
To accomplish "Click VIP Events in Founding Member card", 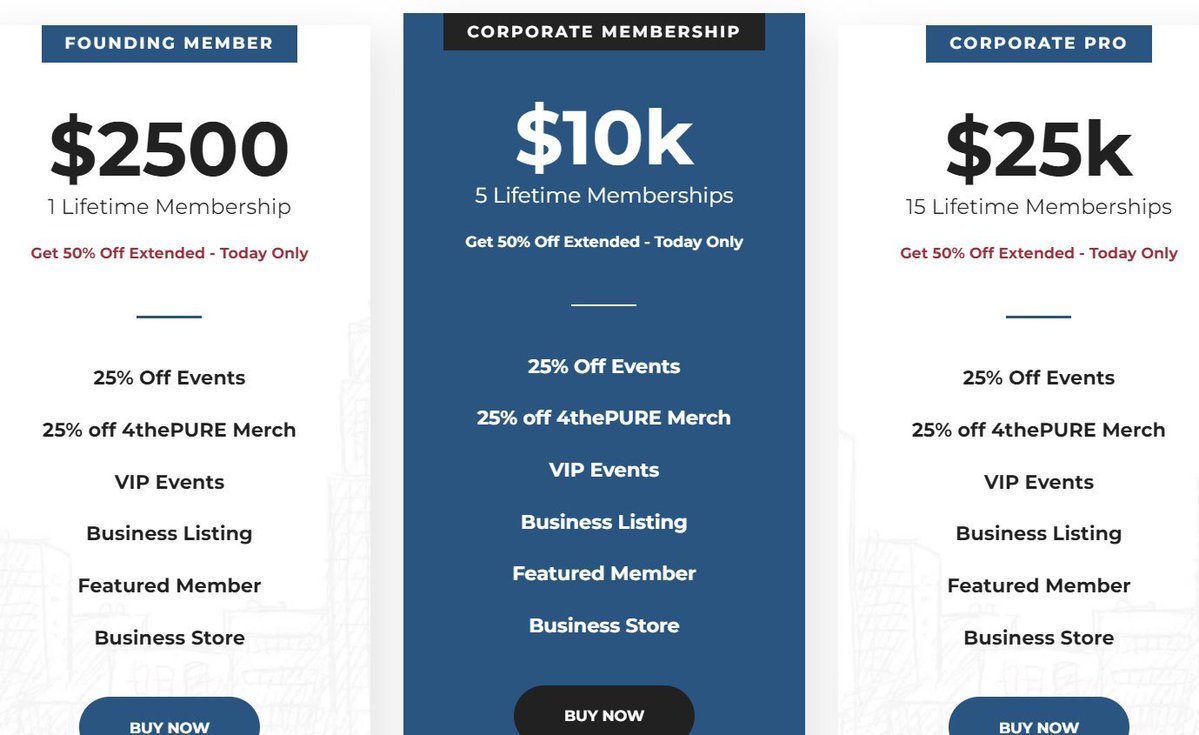I will (x=169, y=482).
